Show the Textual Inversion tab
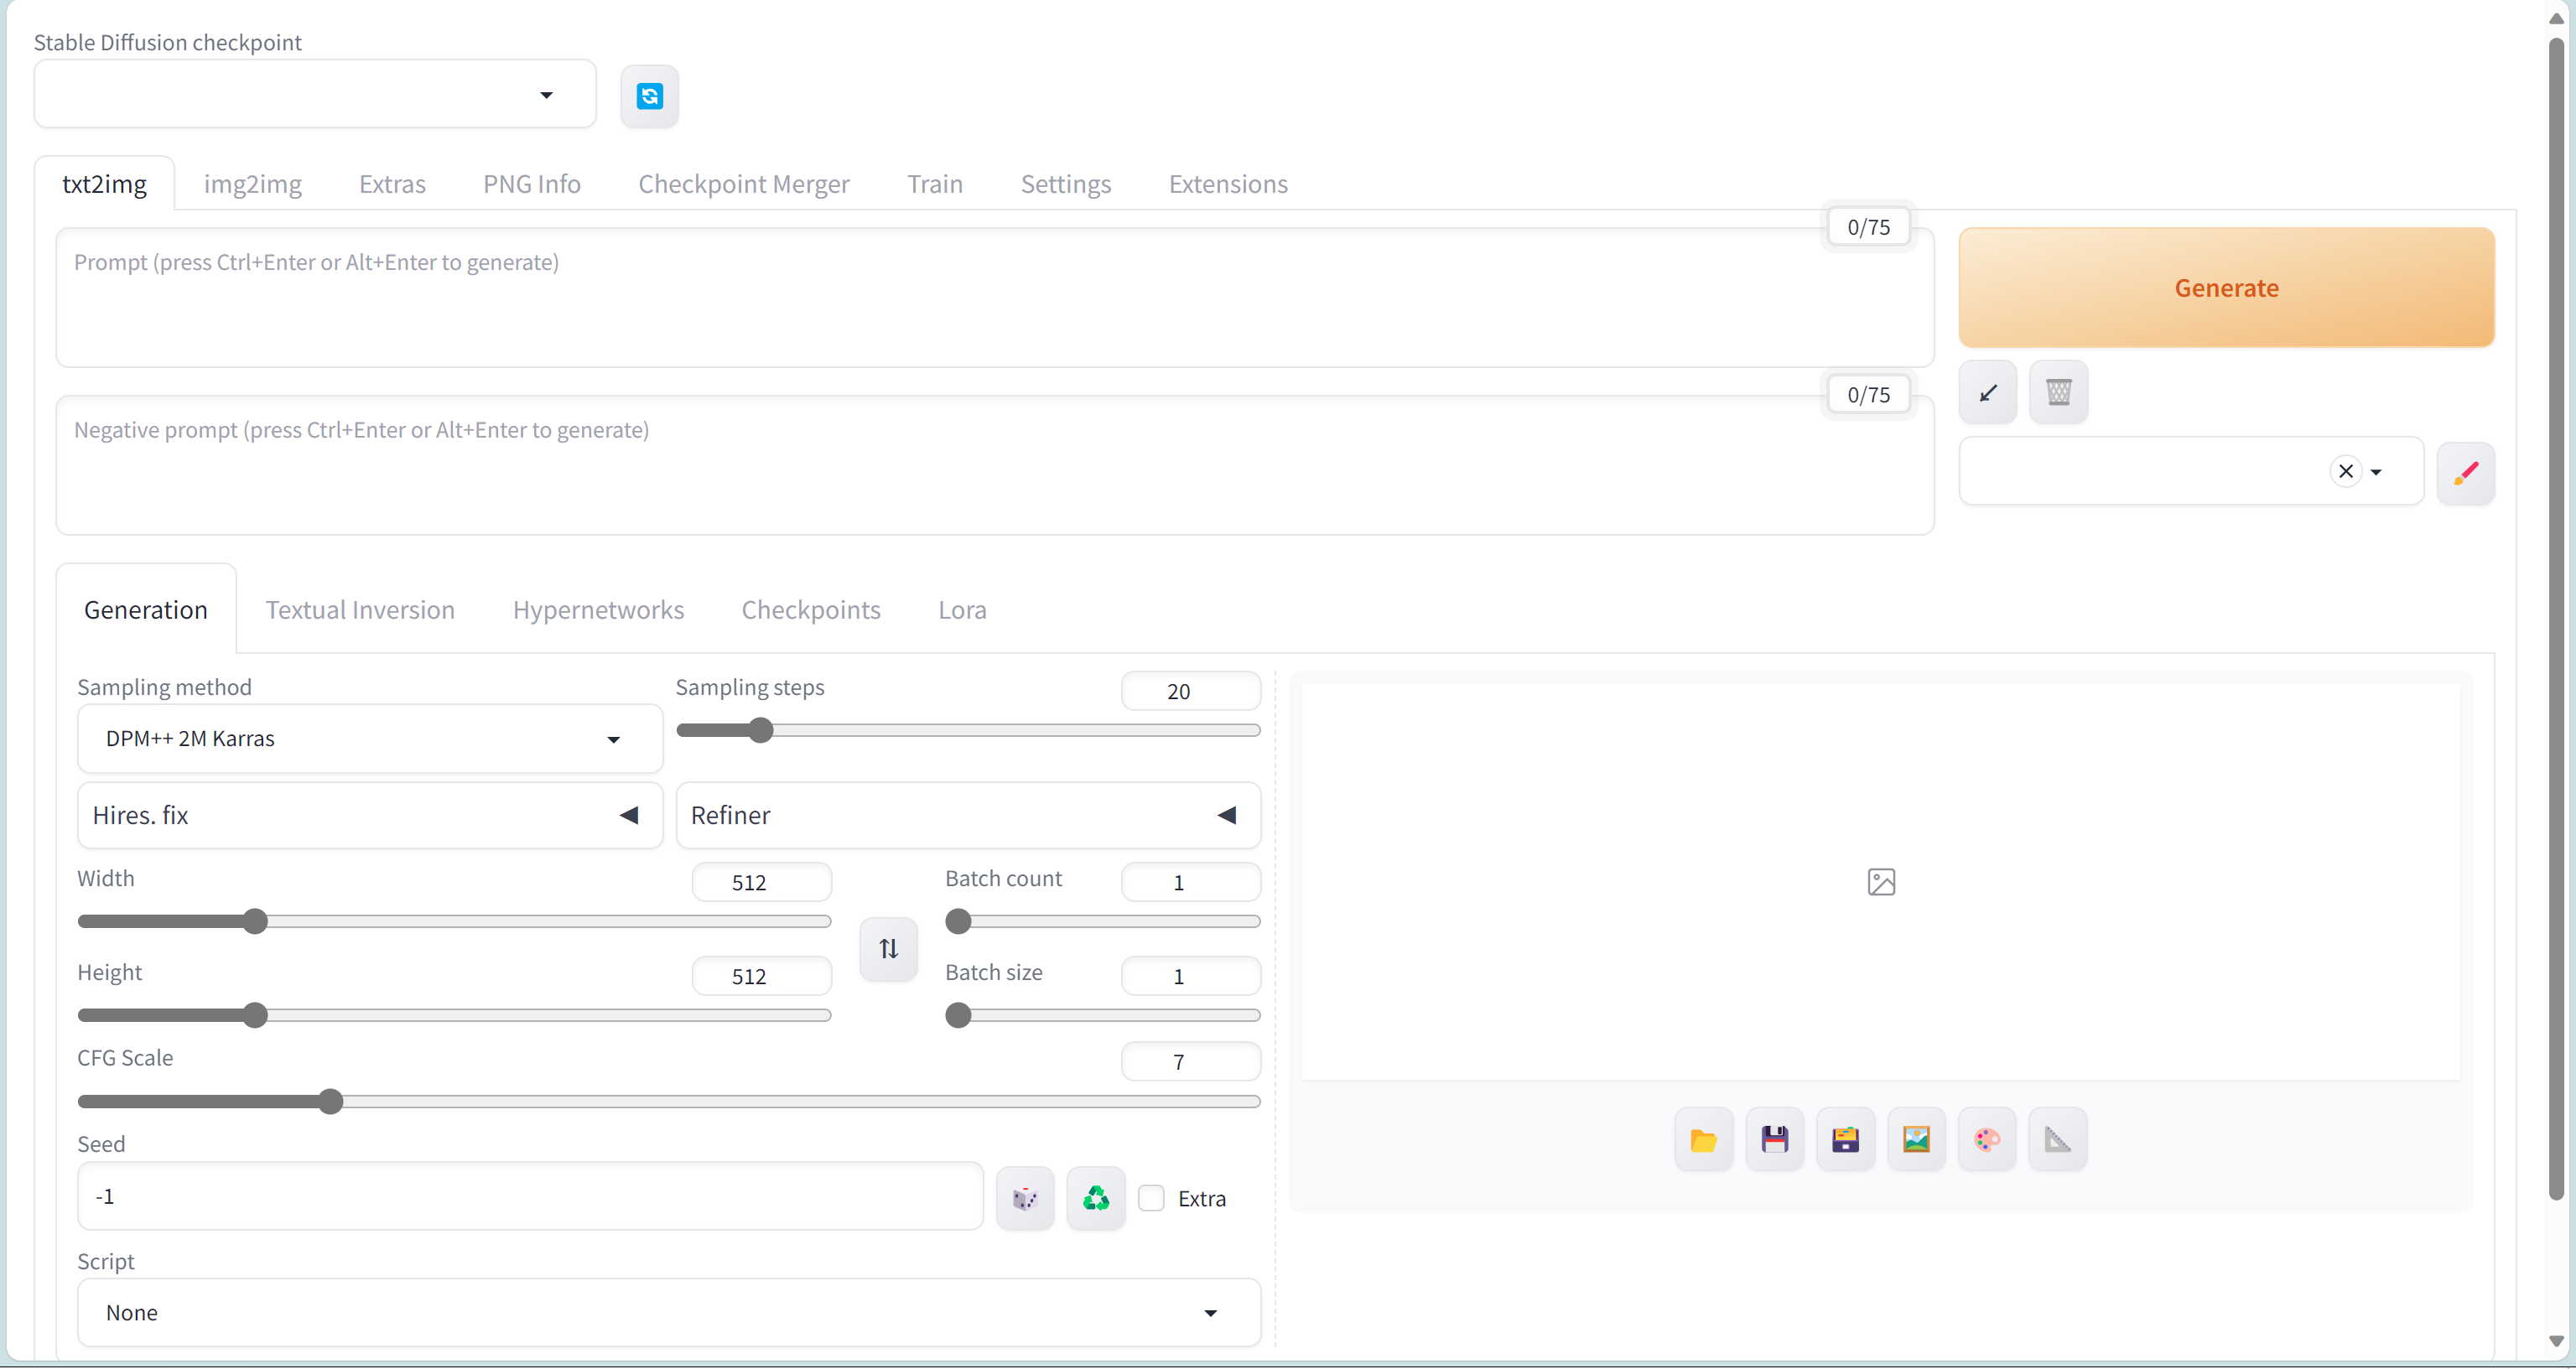 click(360, 610)
